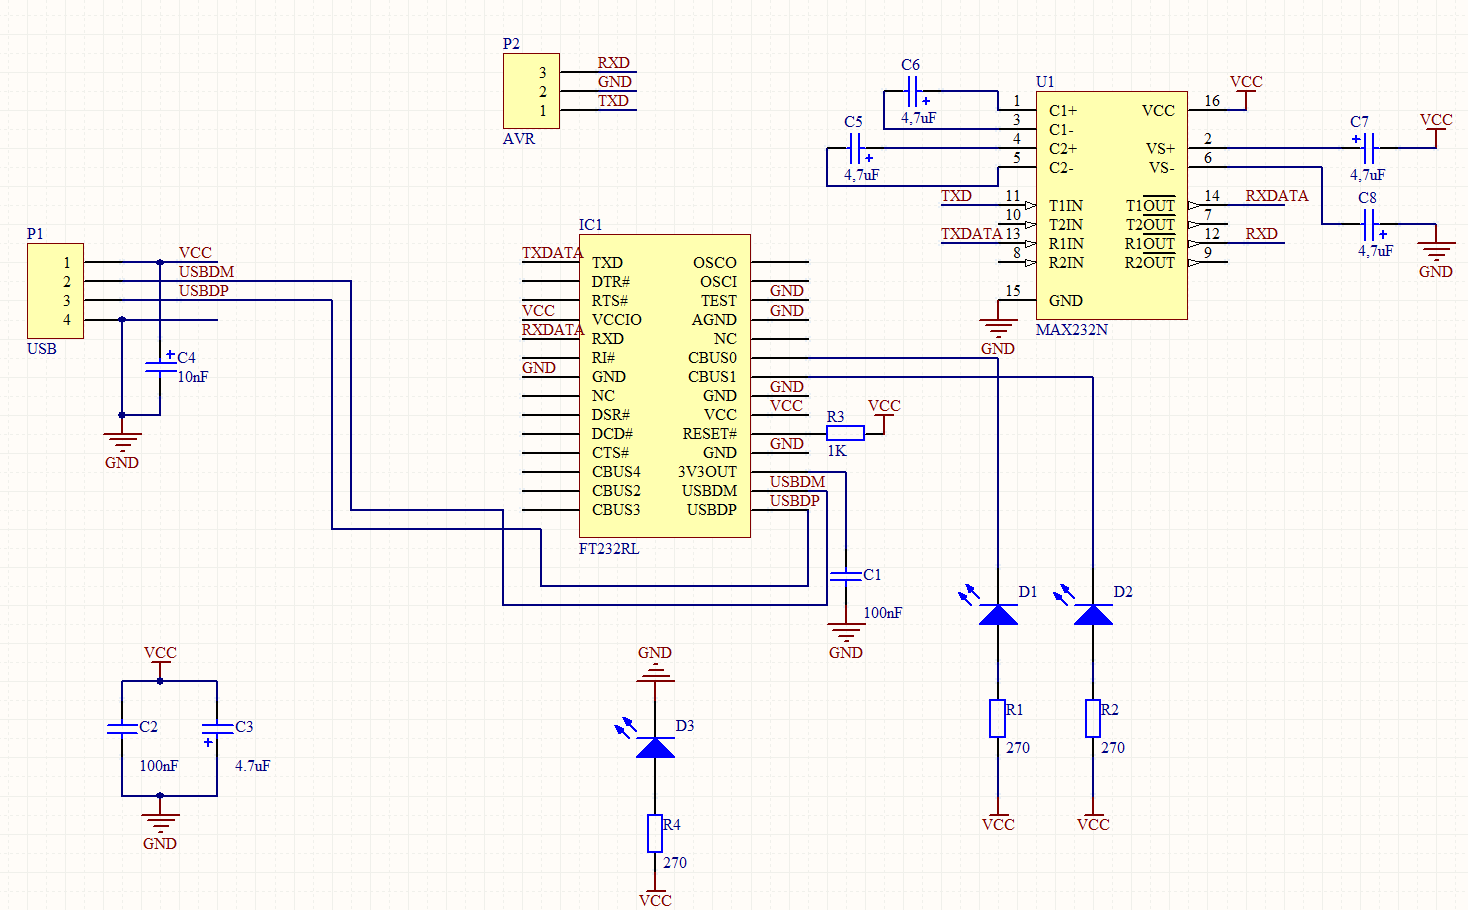Click the CBUS0 pin label on IC1
Screen dimensions: 1468x910
click(x=712, y=358)
